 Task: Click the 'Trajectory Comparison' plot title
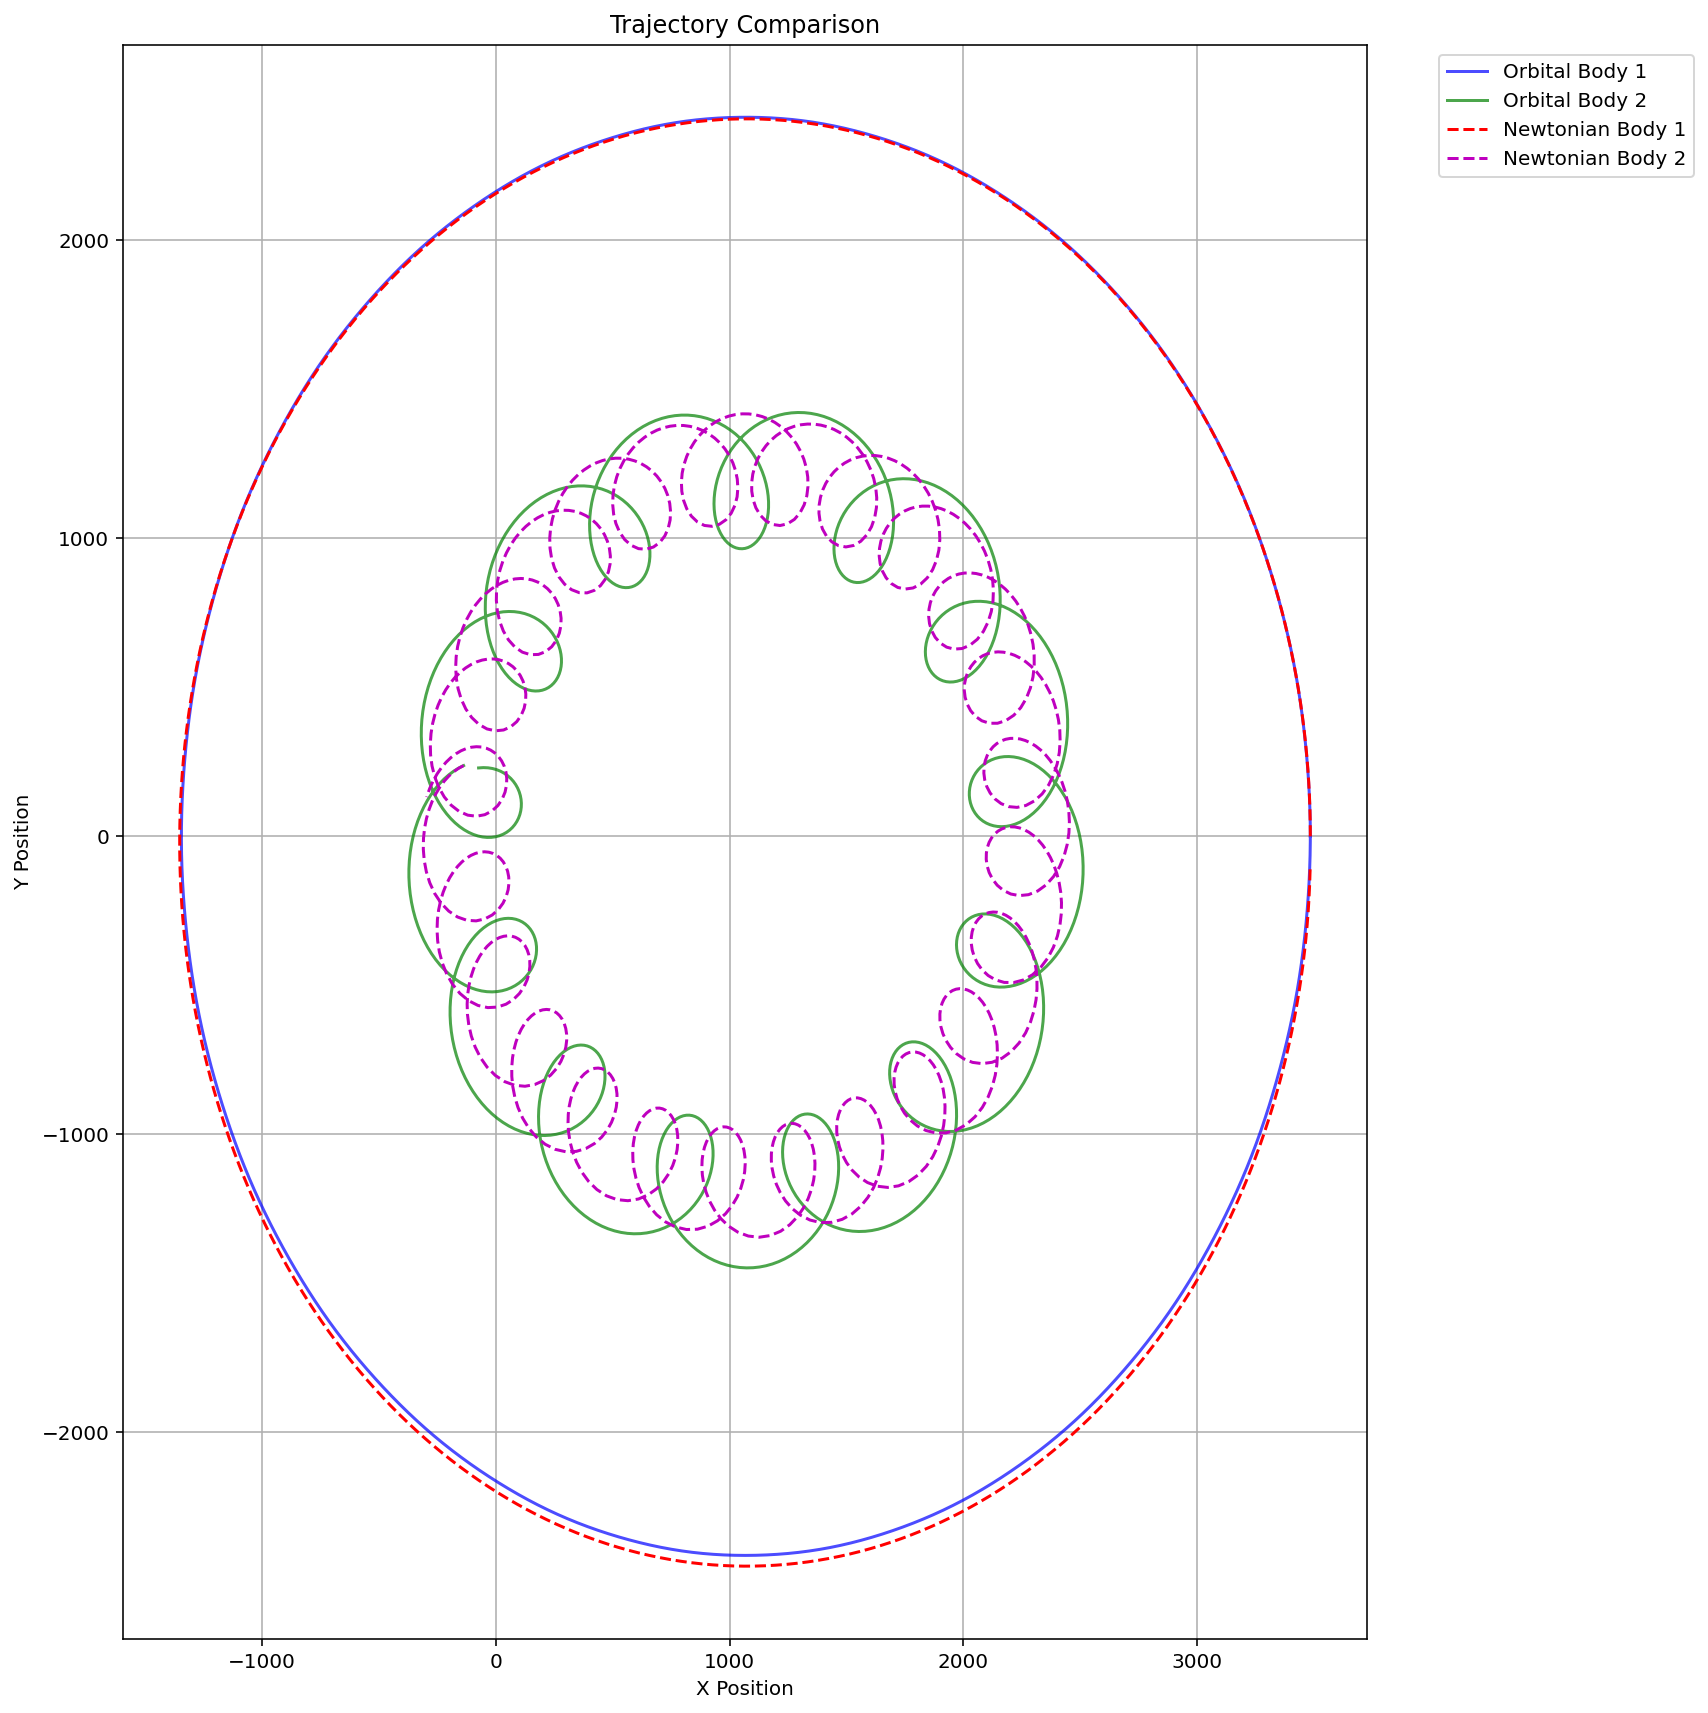pyautogui.click(x=744, y=25)
